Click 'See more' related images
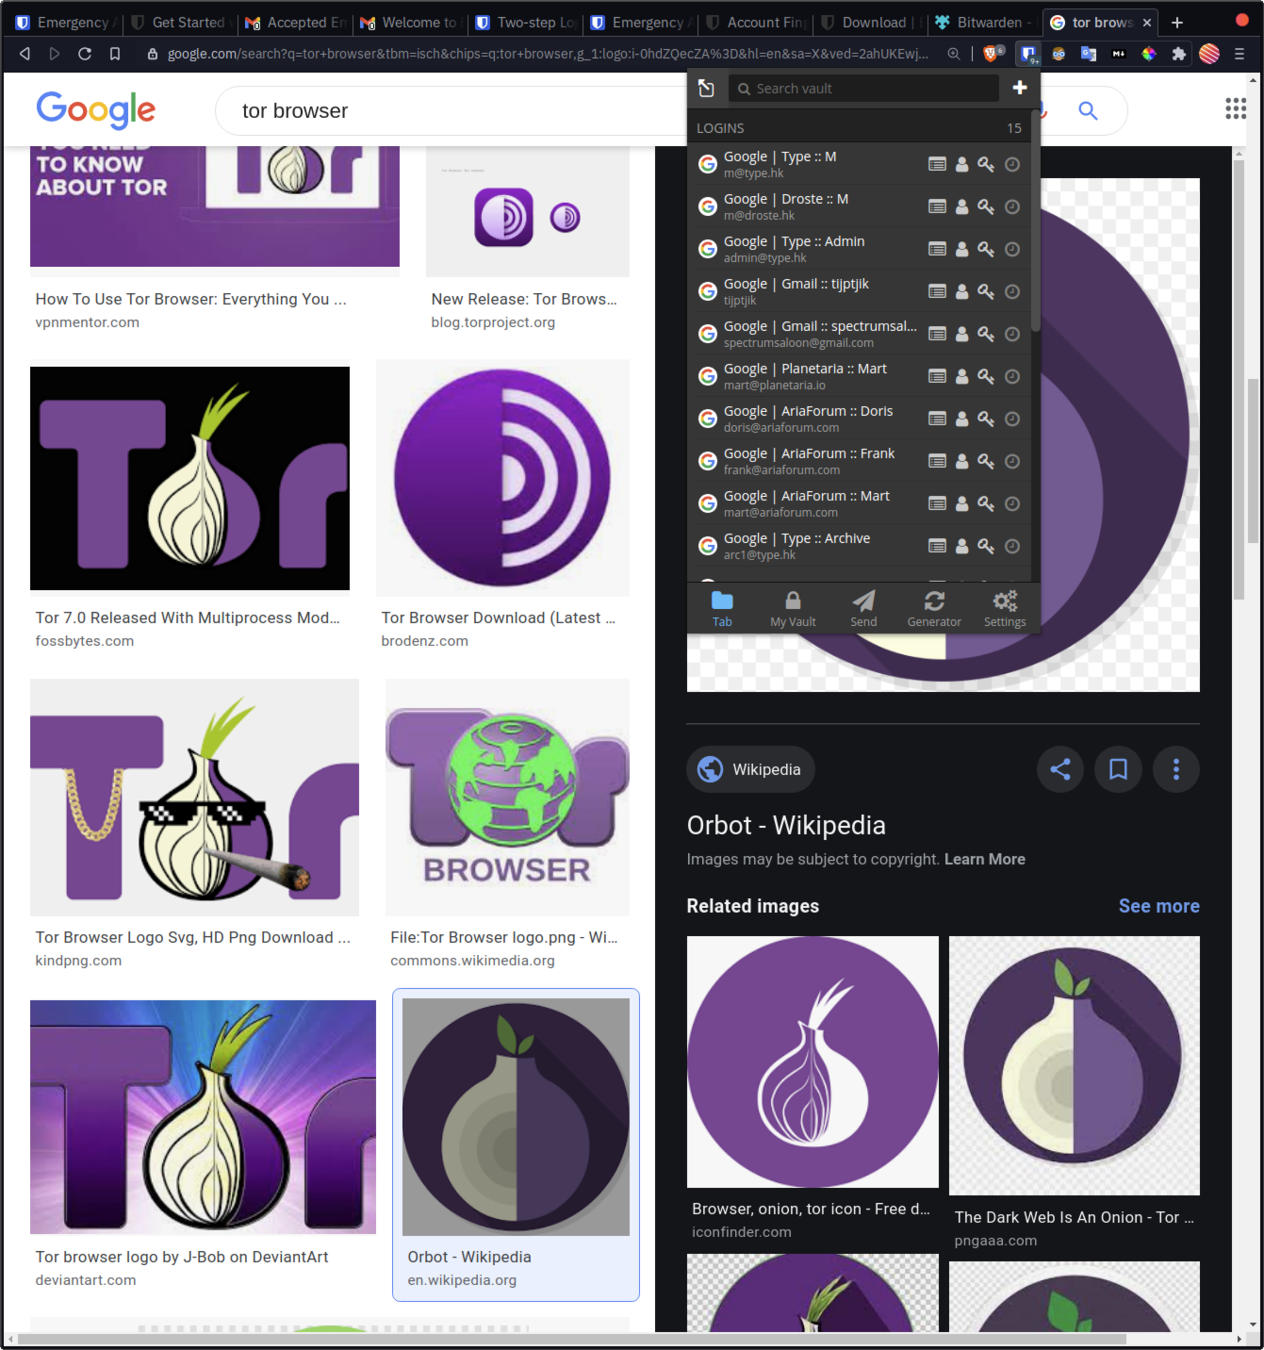 tap(1159, 906)
